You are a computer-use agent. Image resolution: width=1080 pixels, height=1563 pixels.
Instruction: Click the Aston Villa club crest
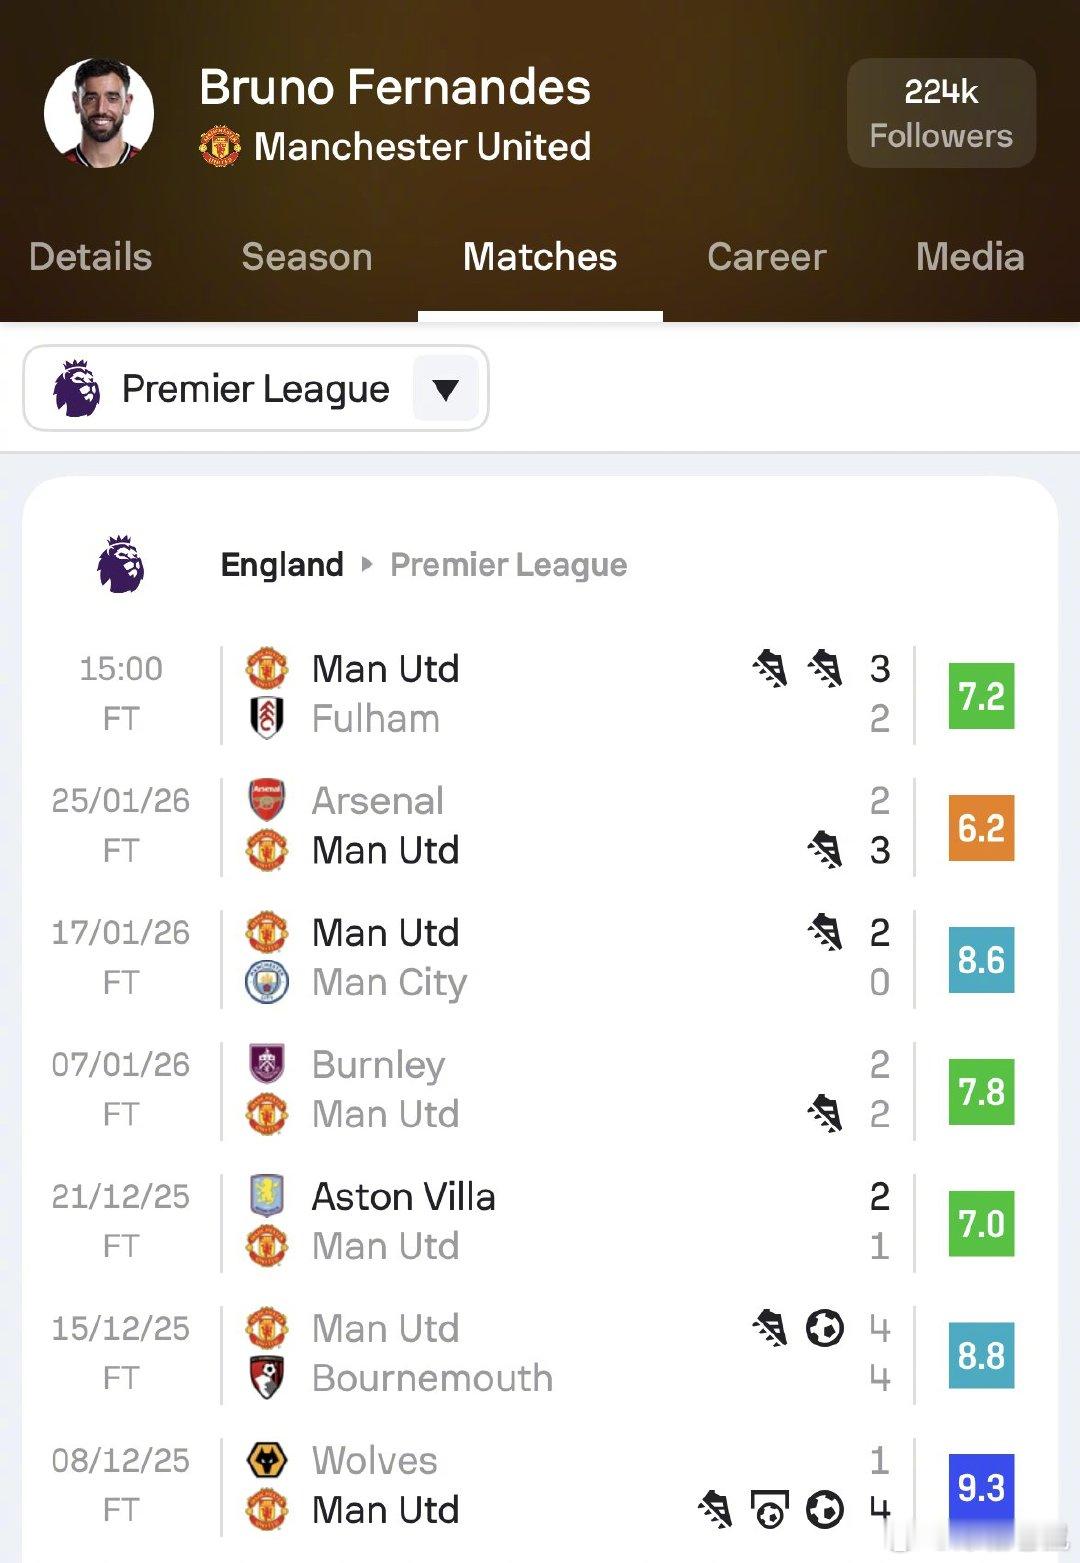267,1196
